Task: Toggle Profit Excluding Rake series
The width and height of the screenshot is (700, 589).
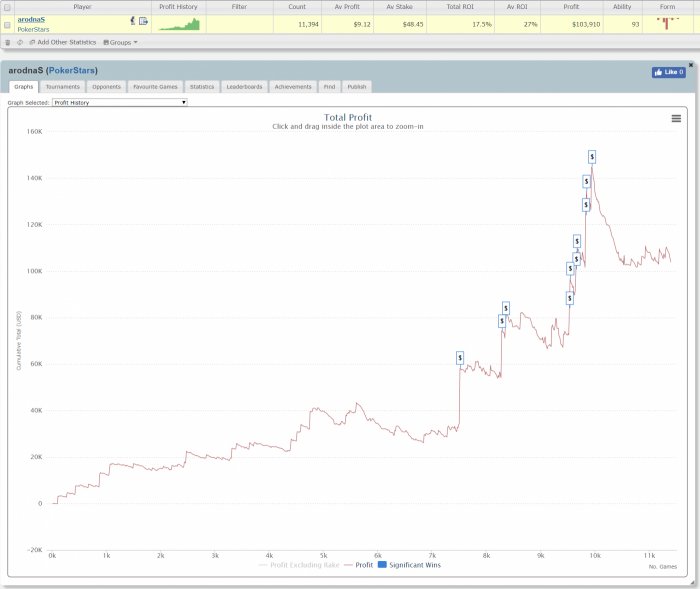Action: (297, 565)
